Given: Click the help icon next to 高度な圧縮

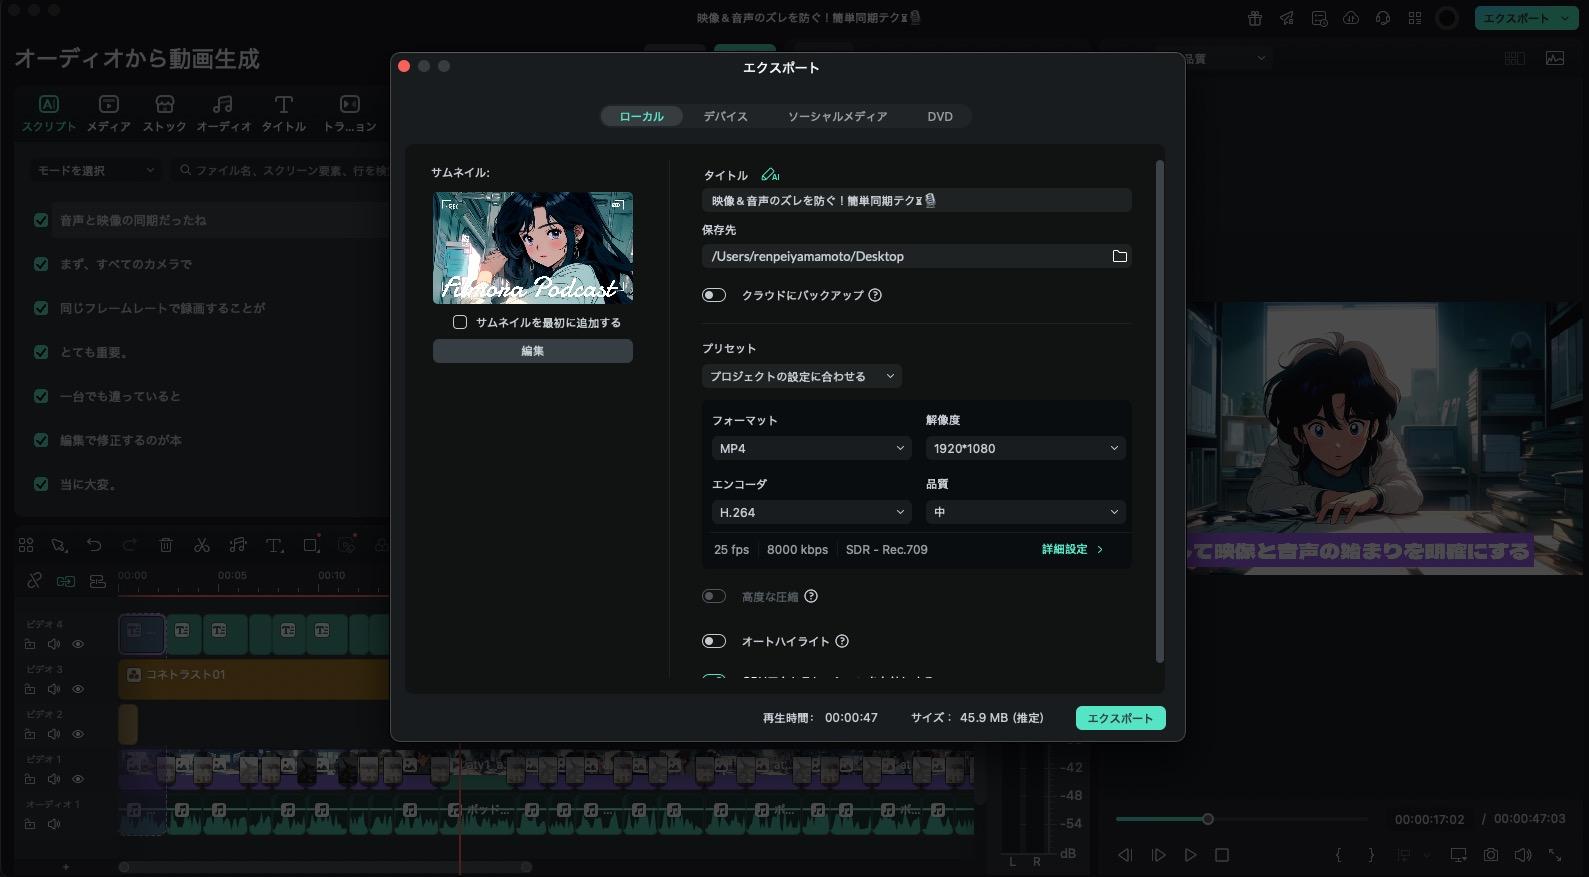Looking at the screenshot, I should (x=811, y=596).
